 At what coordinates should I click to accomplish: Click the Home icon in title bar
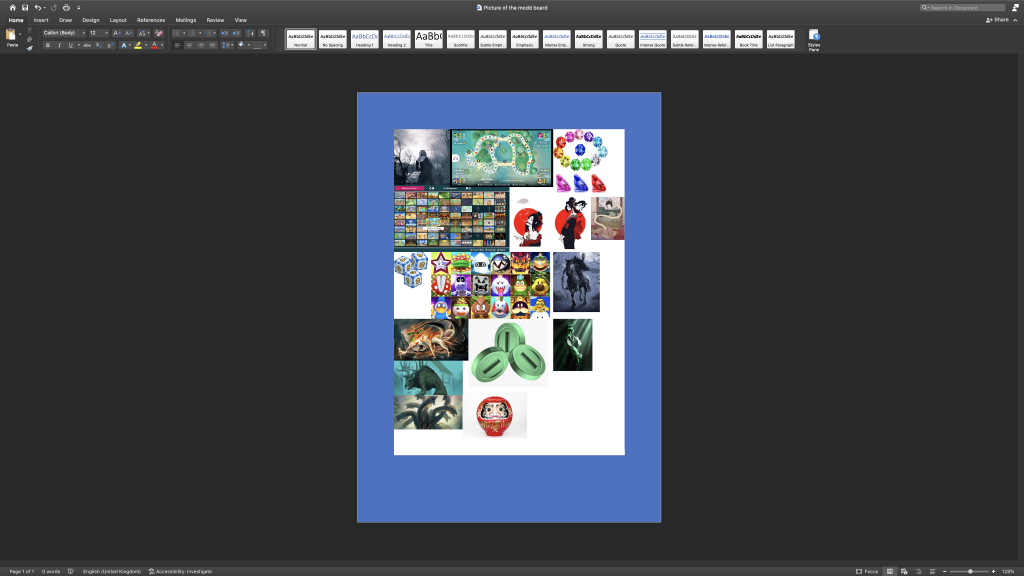click(12, 8)
